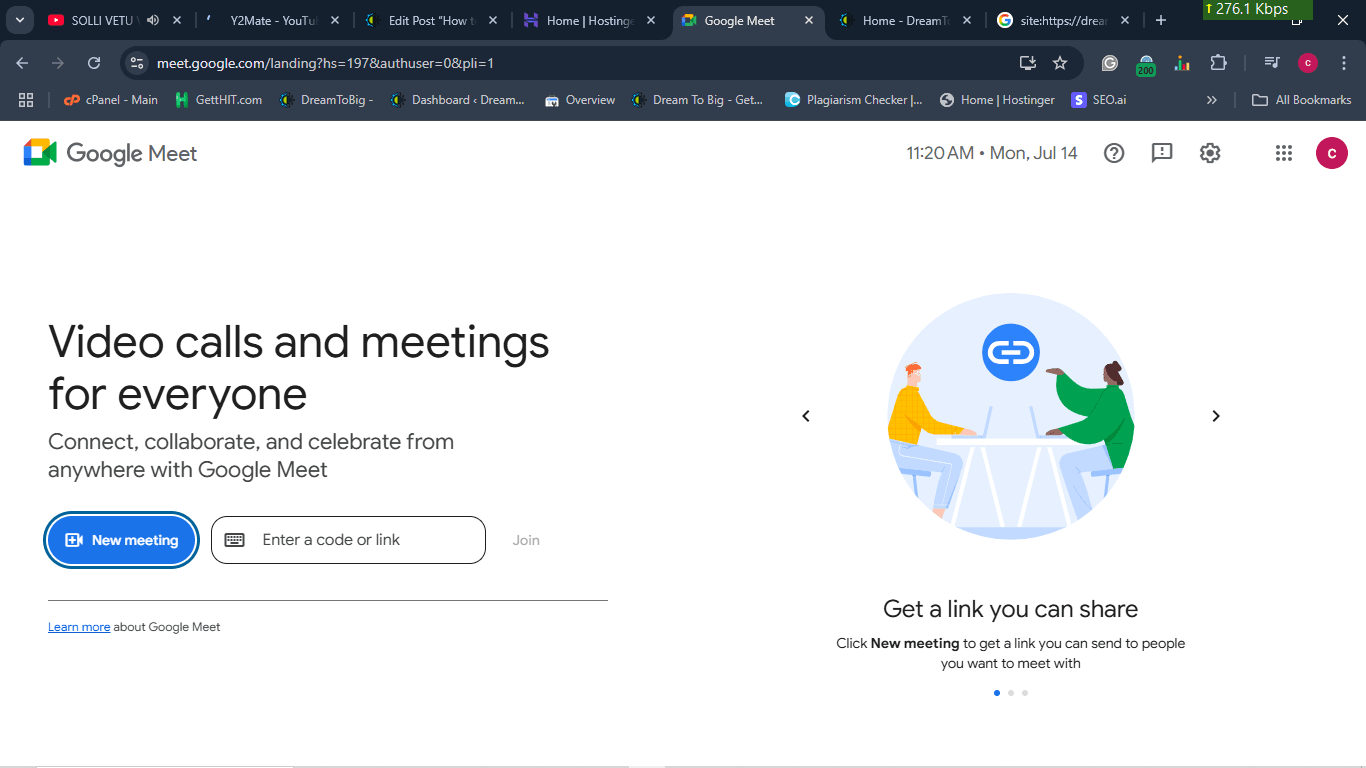Viewport: 1366px width, 768px height.
Task: Bookmark this page with star icon
Action: (1060, 63)
